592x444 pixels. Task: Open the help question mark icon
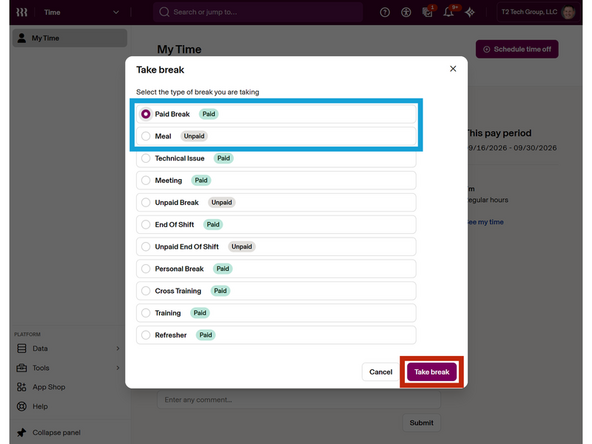[385, 12]
